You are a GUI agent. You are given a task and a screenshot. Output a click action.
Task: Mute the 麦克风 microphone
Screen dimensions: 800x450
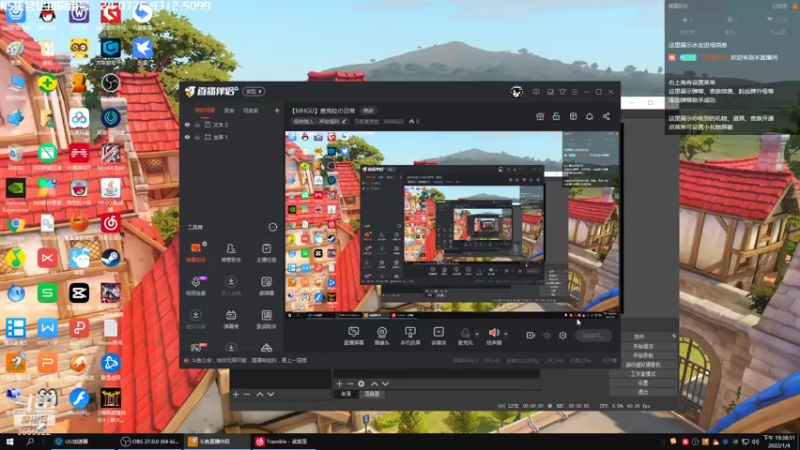[x=465, y=336]
